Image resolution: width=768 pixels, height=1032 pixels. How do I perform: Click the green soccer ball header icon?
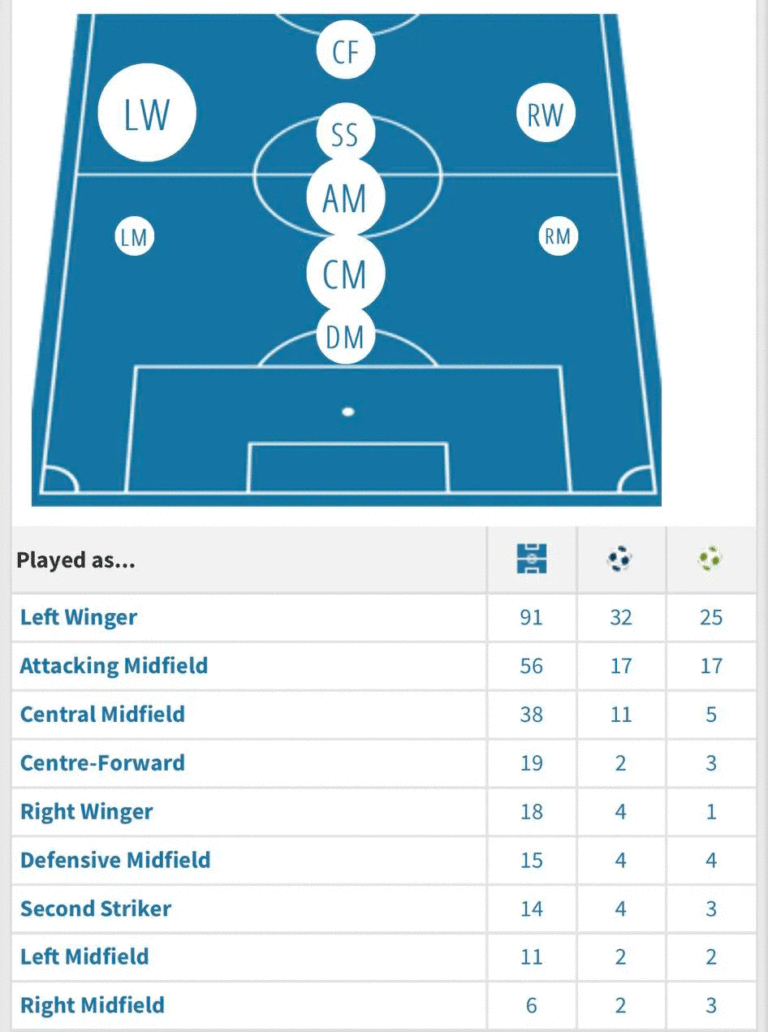pyautogui.click(x=711, y=559)
